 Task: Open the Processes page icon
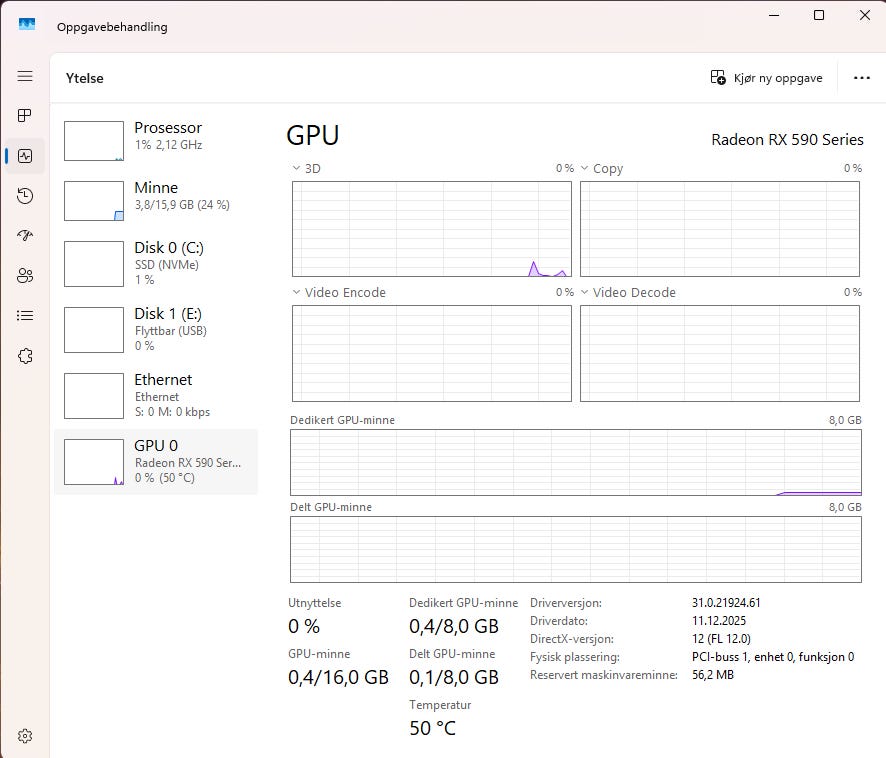[x=25, y=115]
